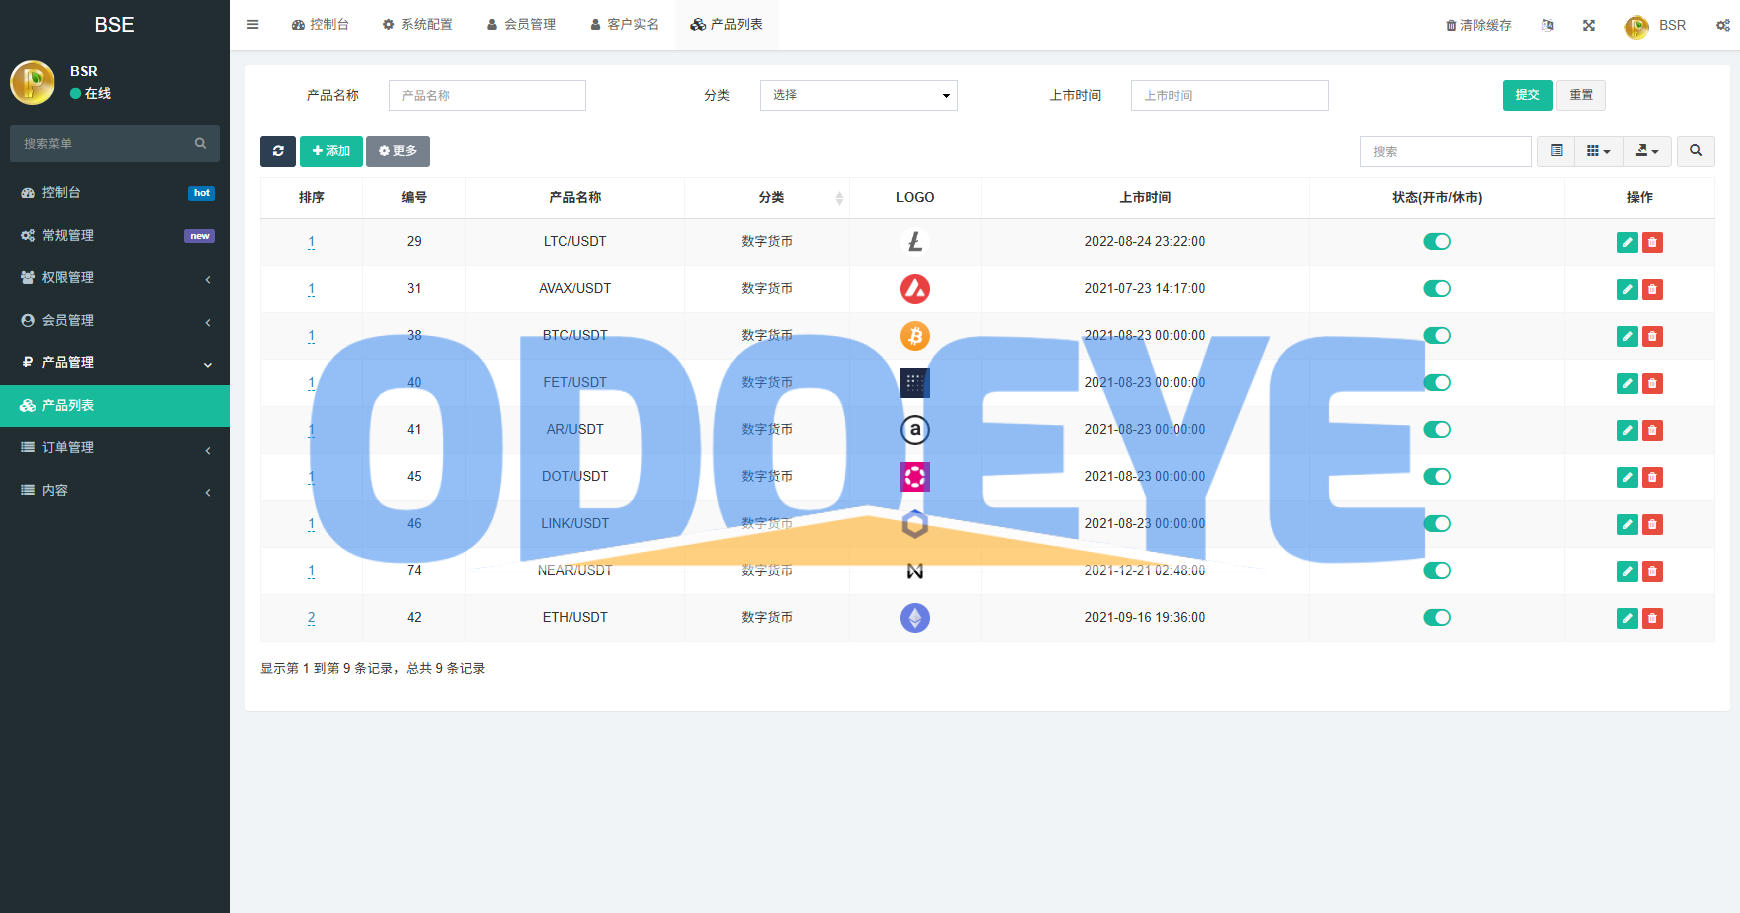Expand the 会员管理 sidebar menu
Screen dimensions: 1740x913
pyautogui.click(x=115, y=321)
